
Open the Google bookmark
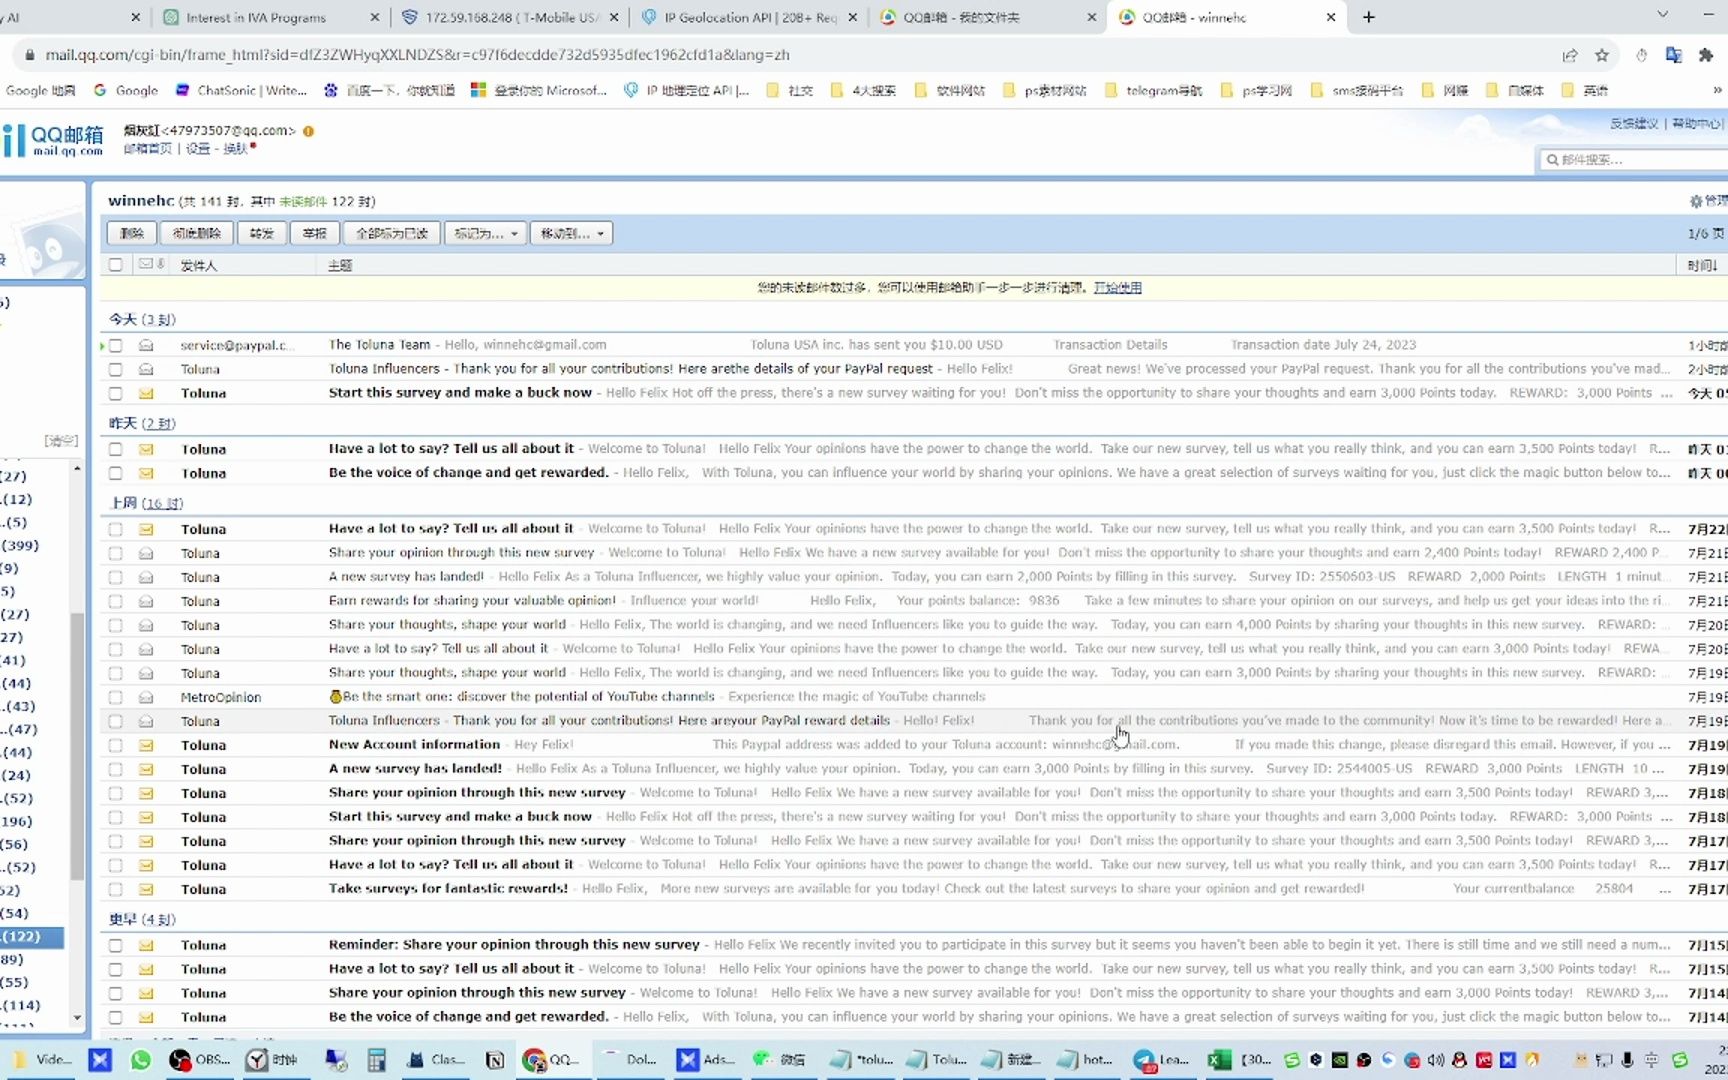126,90
